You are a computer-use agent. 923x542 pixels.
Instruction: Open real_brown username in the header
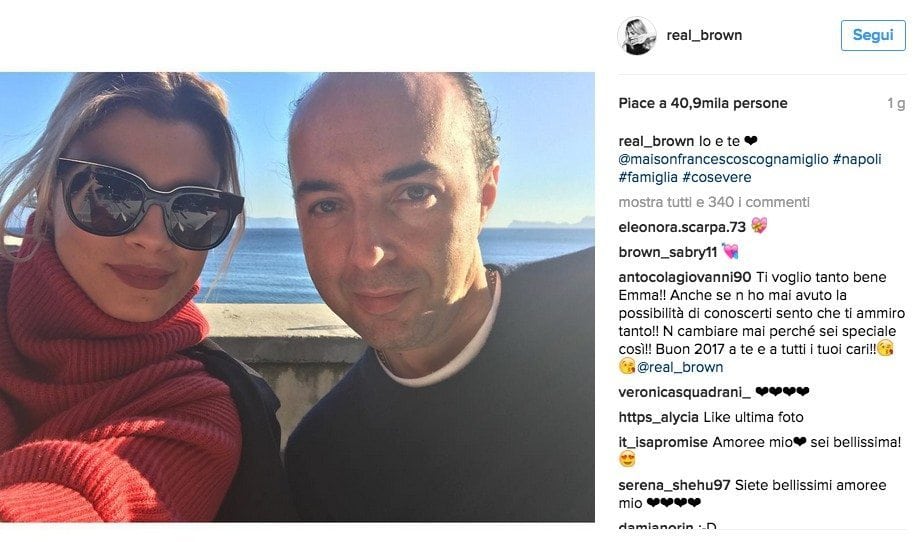(x=704, y=35)
